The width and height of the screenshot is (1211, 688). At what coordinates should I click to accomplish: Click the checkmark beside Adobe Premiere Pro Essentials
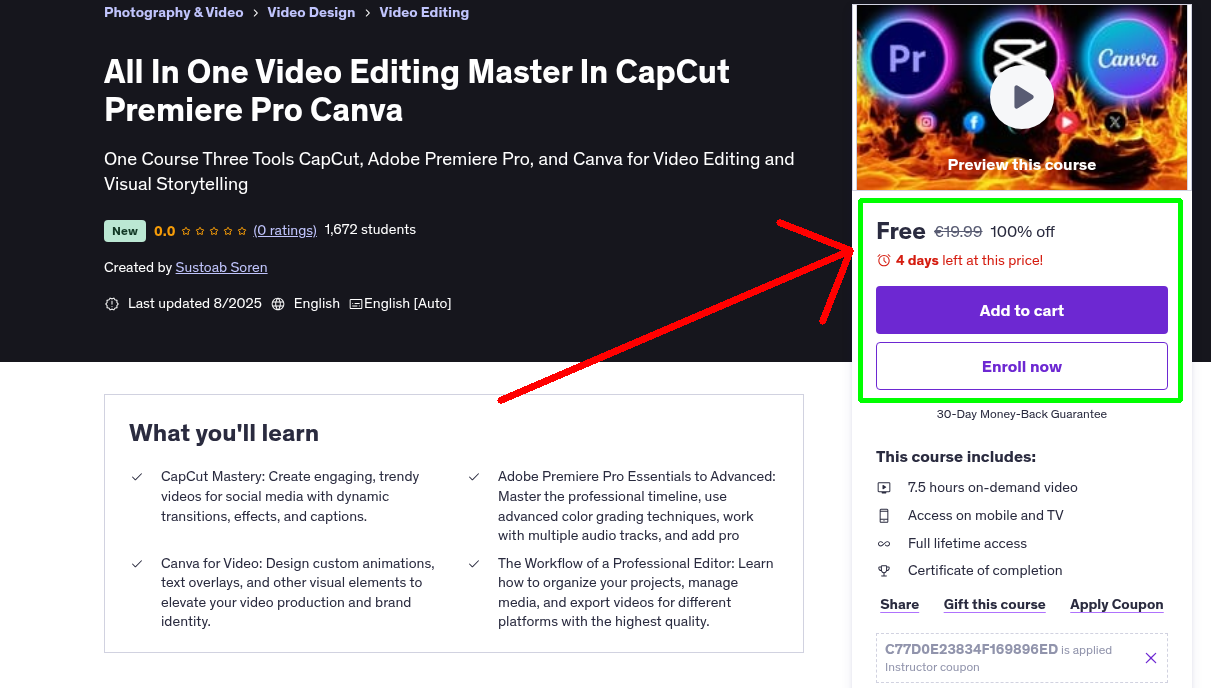point(474,477)
